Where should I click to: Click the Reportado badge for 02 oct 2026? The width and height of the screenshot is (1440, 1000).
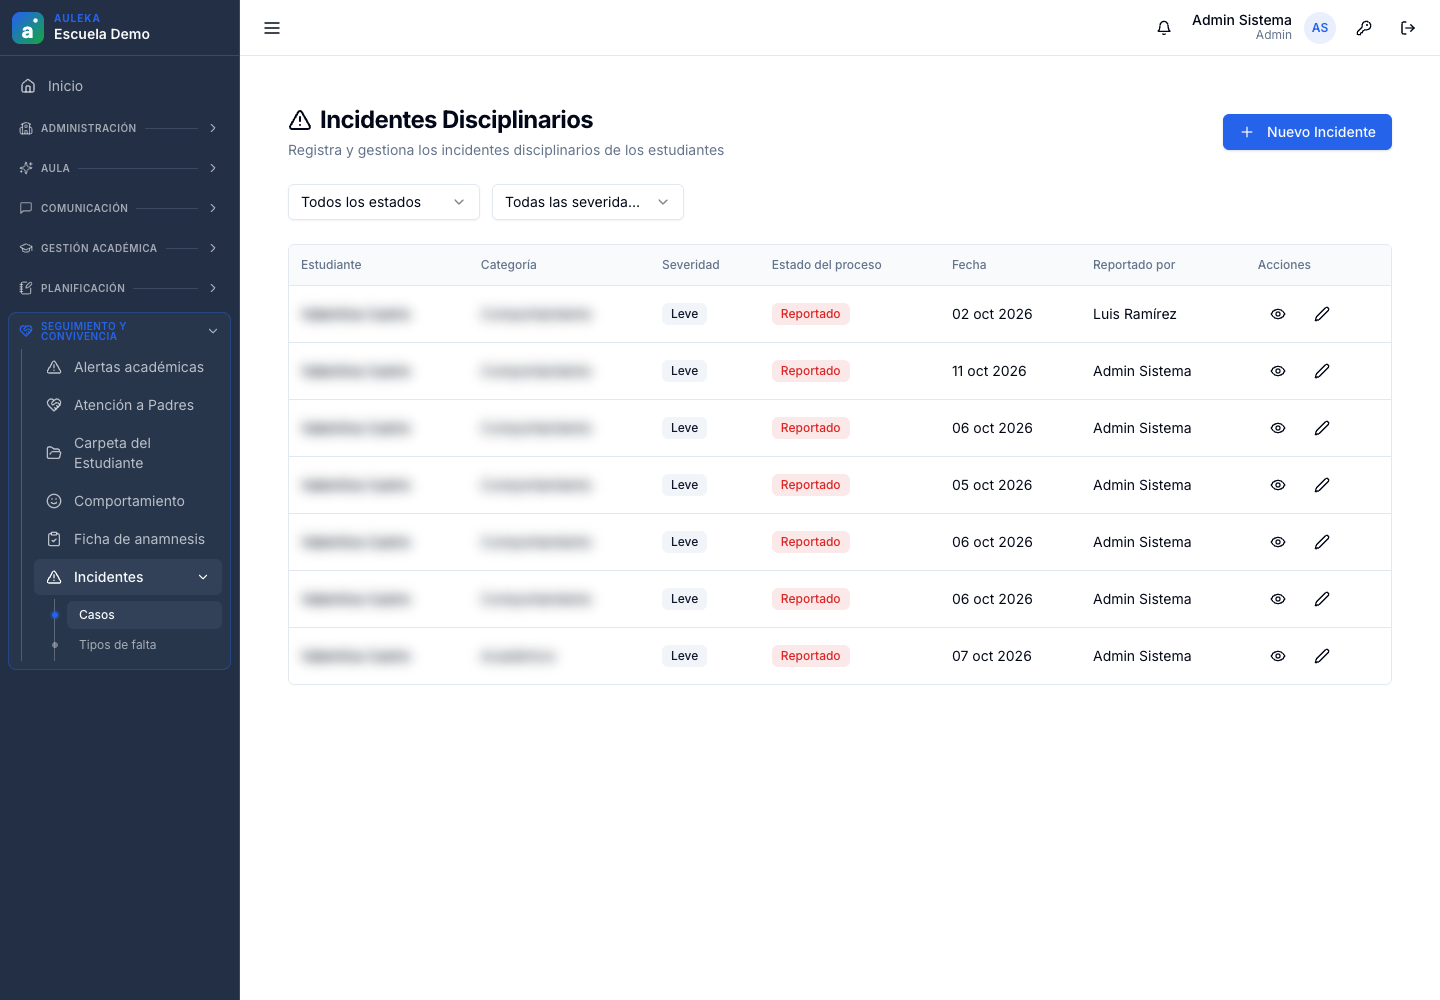(x=810, y=314)
